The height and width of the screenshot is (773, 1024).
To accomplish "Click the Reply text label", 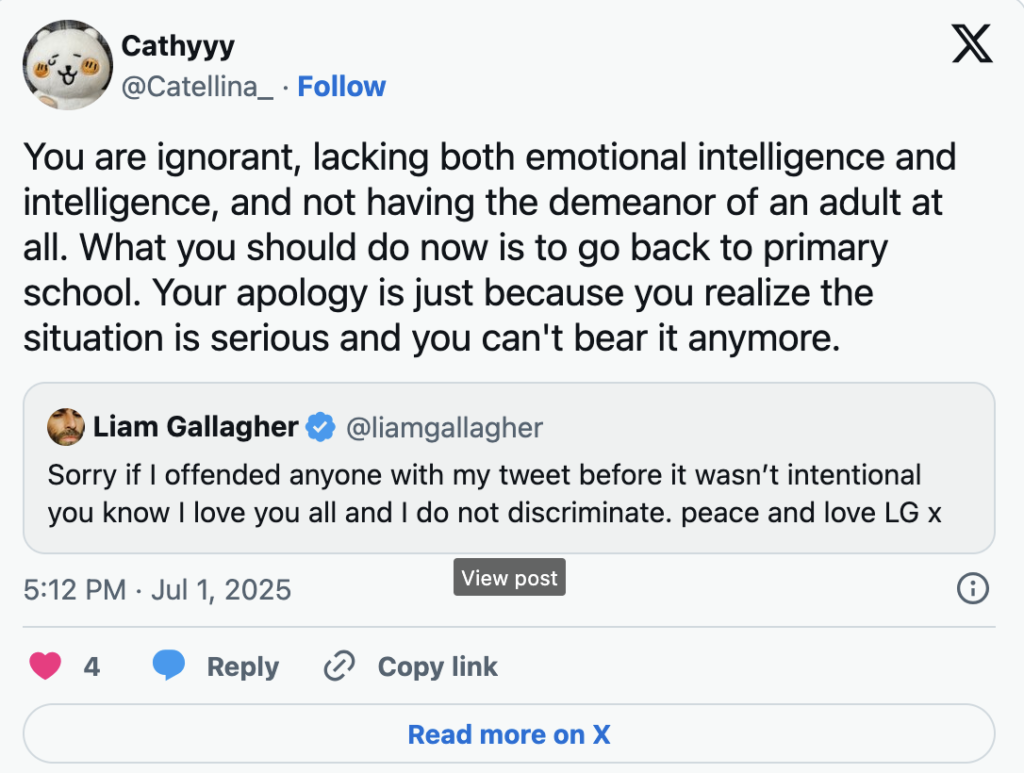I will pos(242,667).
